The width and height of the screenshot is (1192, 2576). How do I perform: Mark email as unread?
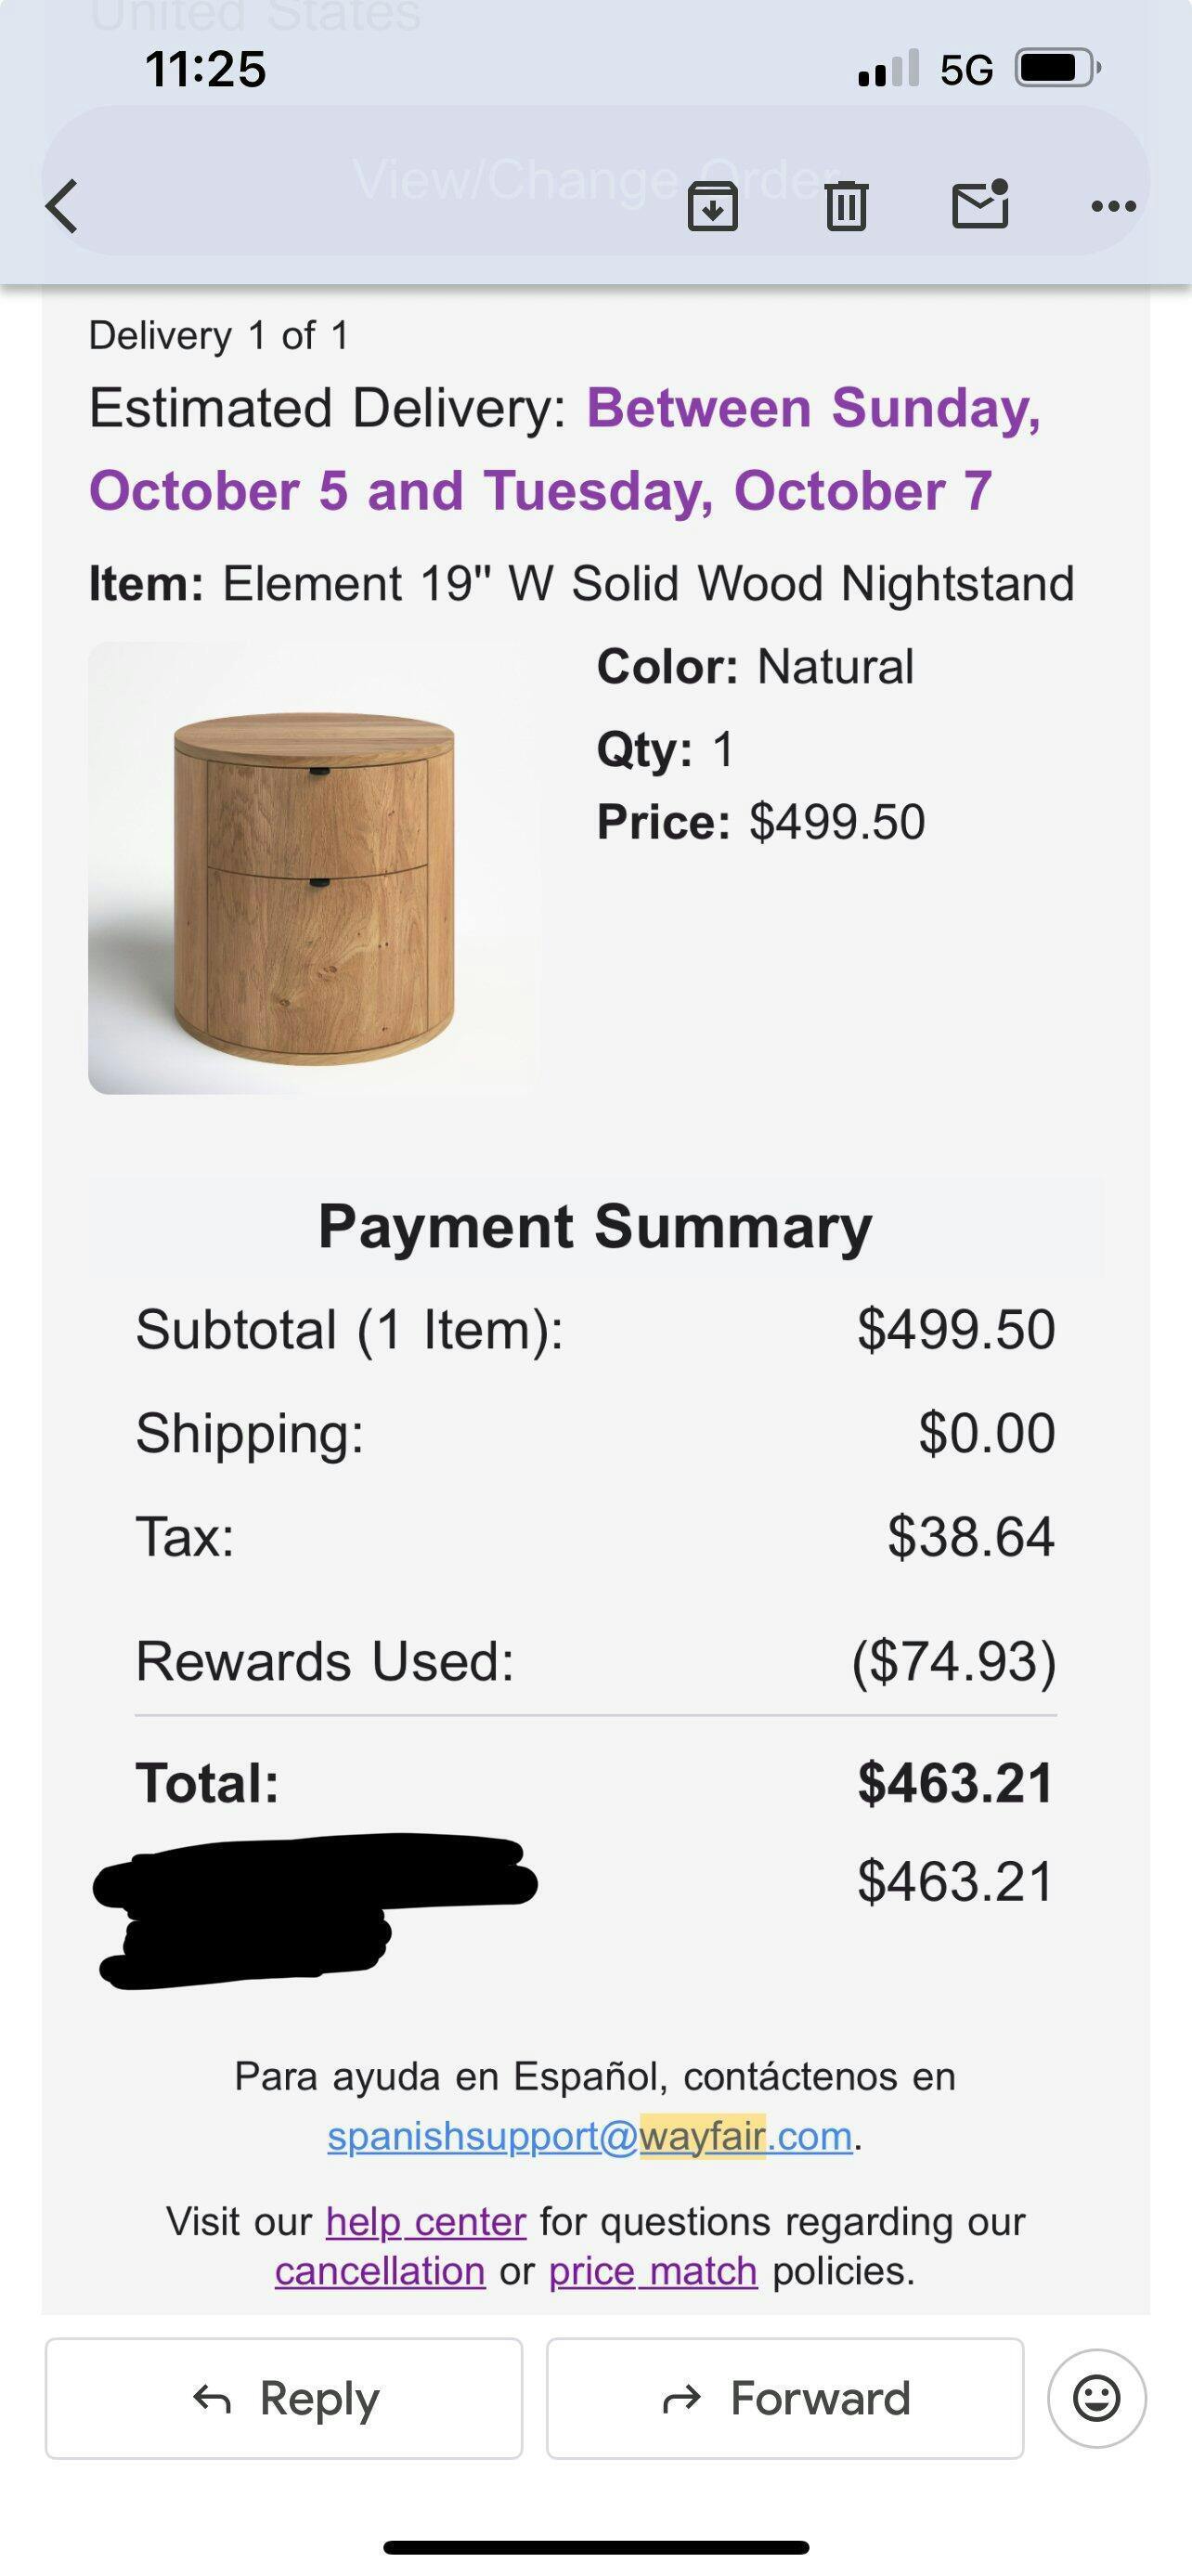[x=980, y=204]
